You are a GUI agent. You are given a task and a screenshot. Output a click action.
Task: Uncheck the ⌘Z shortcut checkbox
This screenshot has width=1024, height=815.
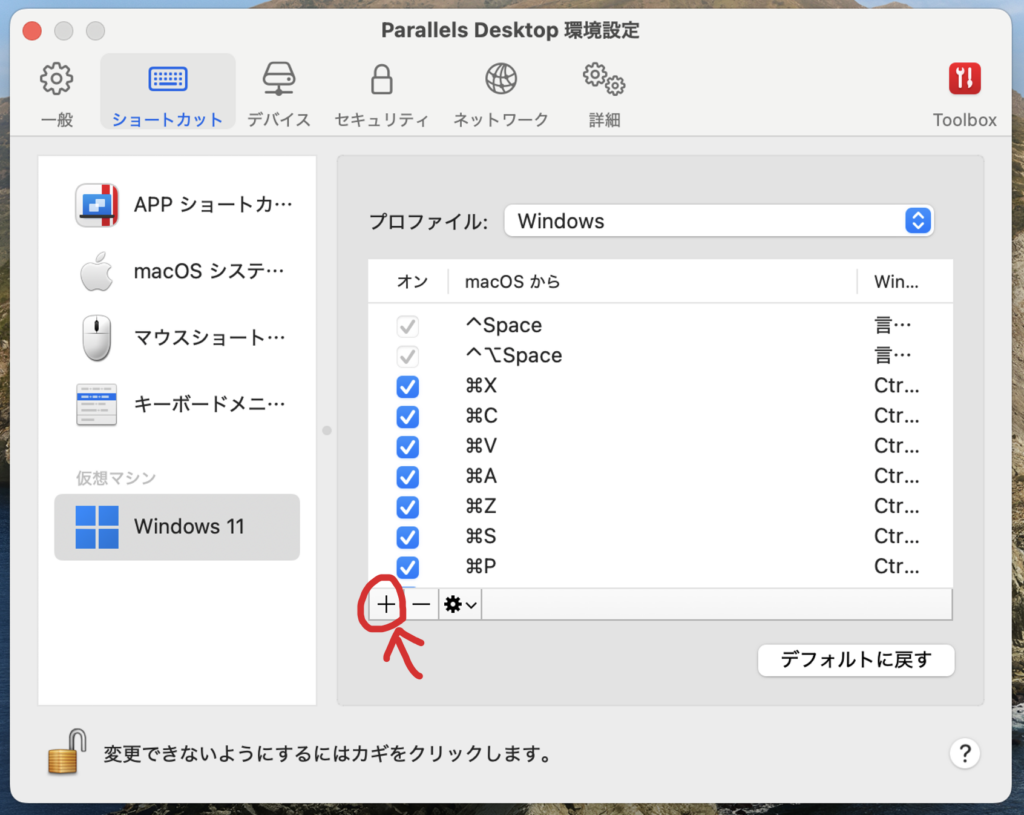point(408,507)
